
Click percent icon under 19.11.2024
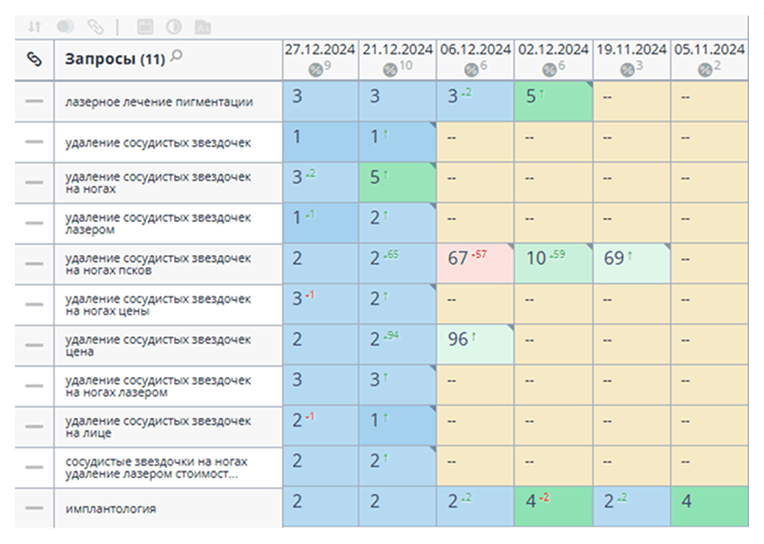coord(627,70)
